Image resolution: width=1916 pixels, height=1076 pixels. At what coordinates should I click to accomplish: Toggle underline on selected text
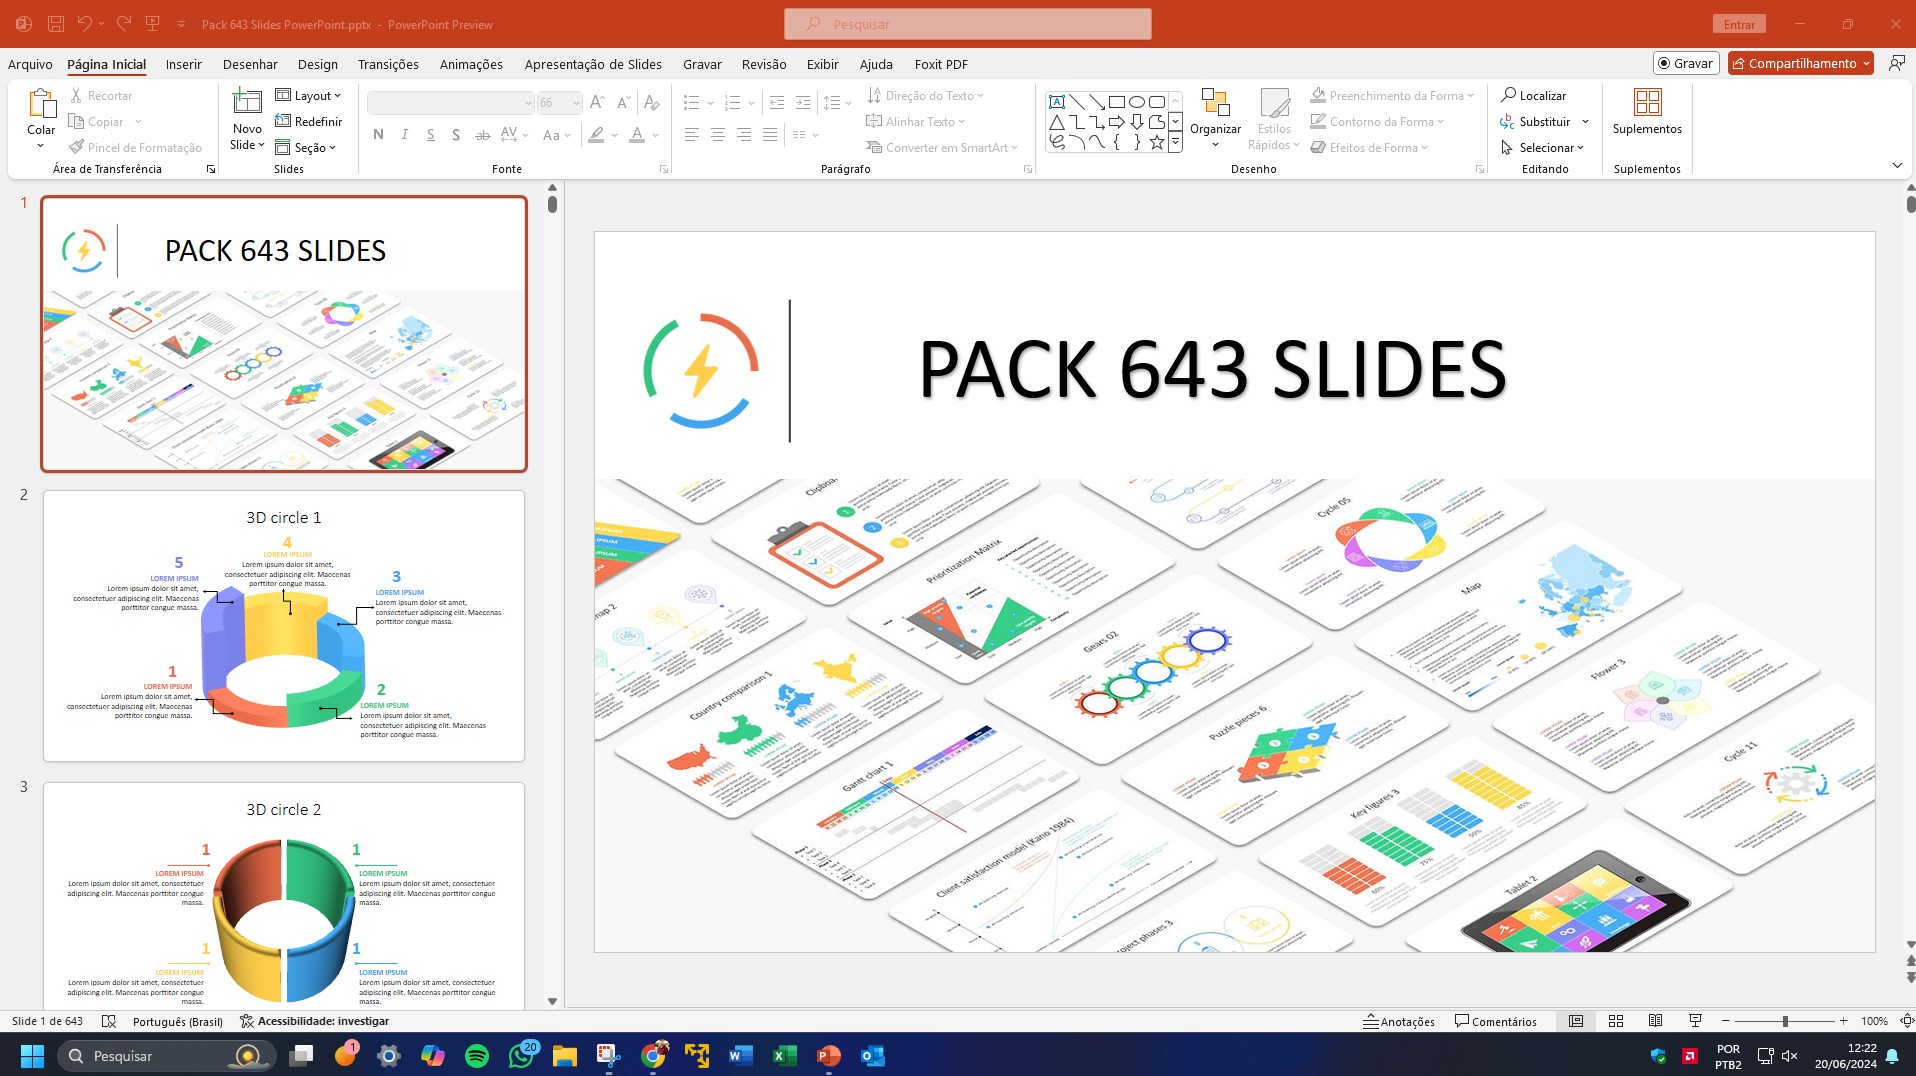(430, 134)
